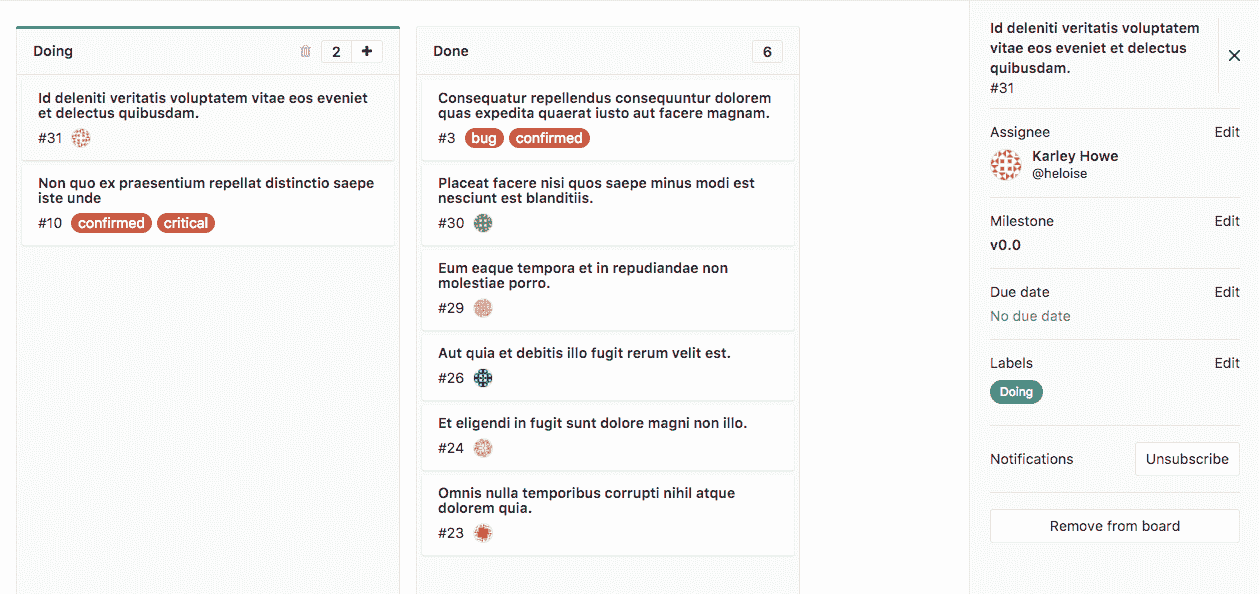Edit the Milestone field
Image resolution: width=1260 pixels, height=594 pixels.
pos(1227,220)
